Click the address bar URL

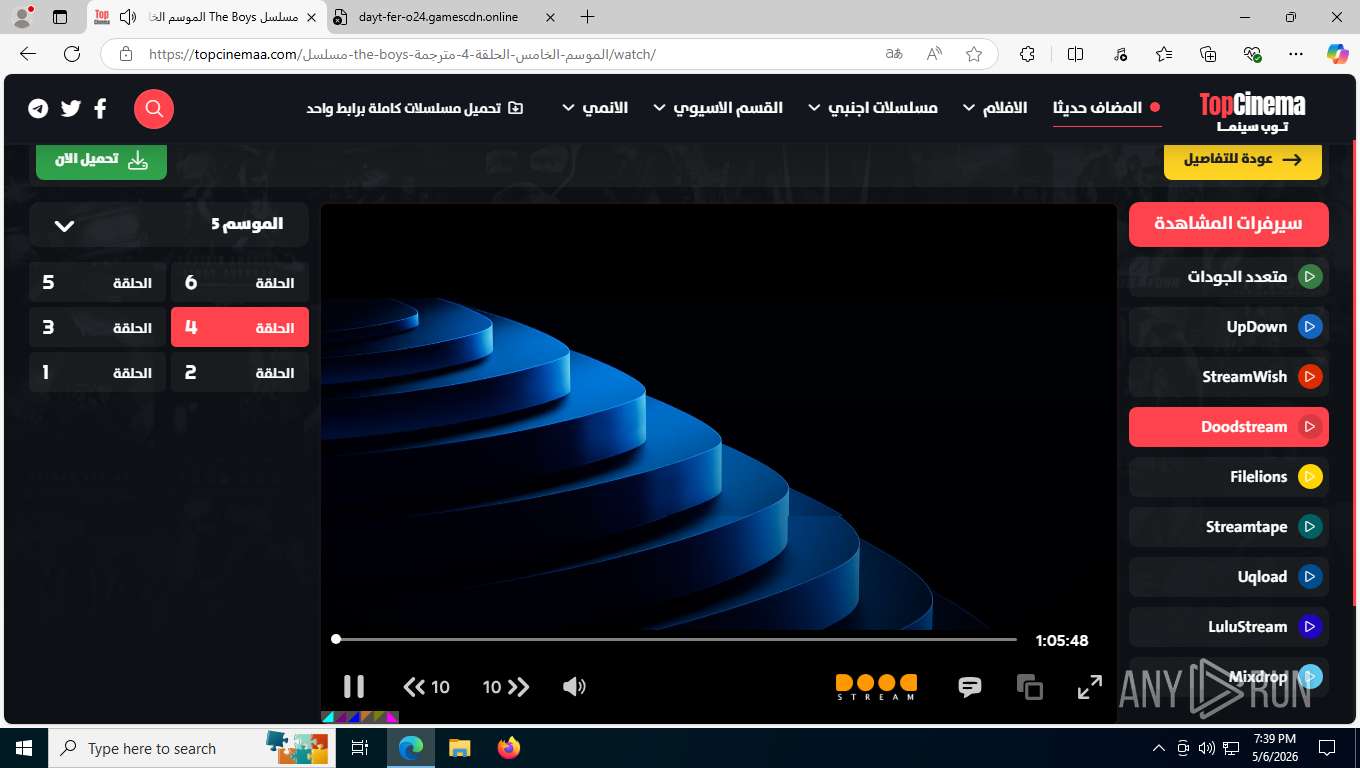[x=402, y=54]
